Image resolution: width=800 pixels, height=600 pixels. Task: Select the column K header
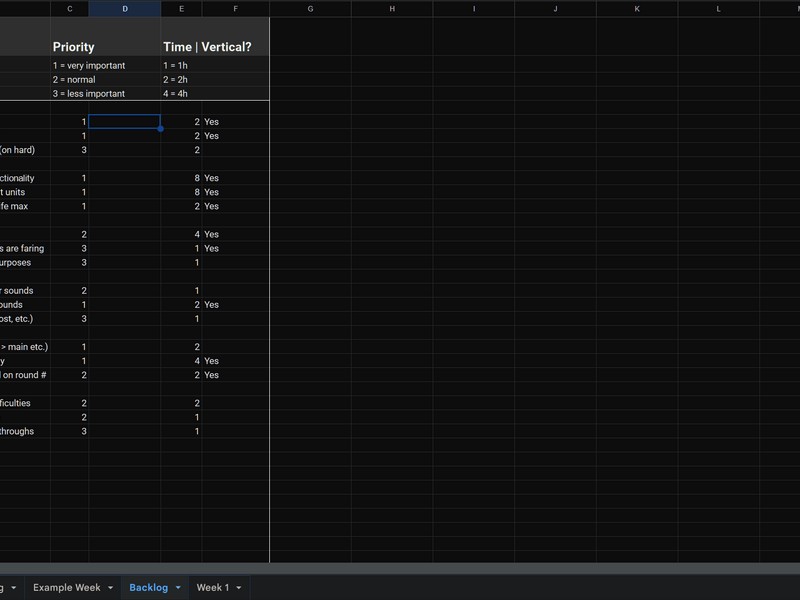tap(637, 9)
